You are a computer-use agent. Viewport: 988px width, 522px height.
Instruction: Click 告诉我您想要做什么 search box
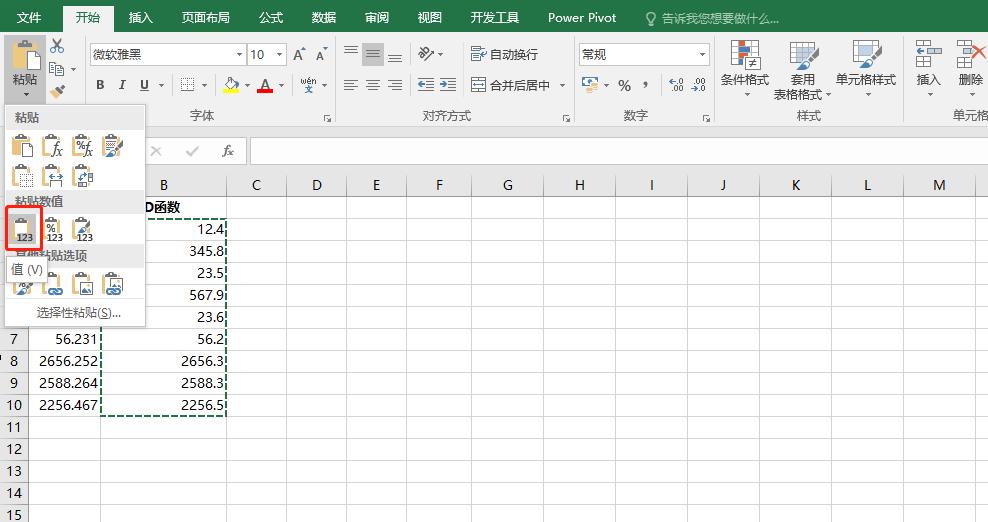click(x=713, y=19)
